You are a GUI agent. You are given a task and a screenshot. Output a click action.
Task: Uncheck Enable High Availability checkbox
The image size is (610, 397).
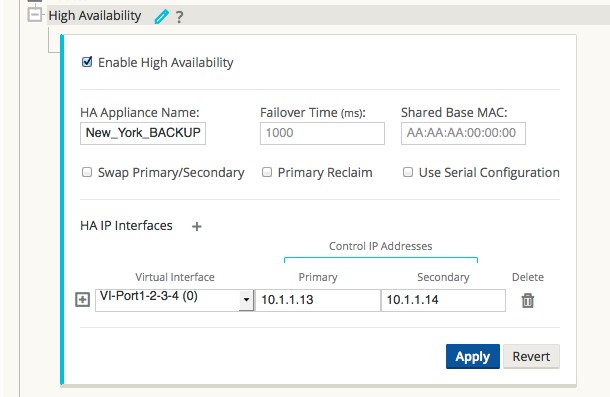[87, 62]
